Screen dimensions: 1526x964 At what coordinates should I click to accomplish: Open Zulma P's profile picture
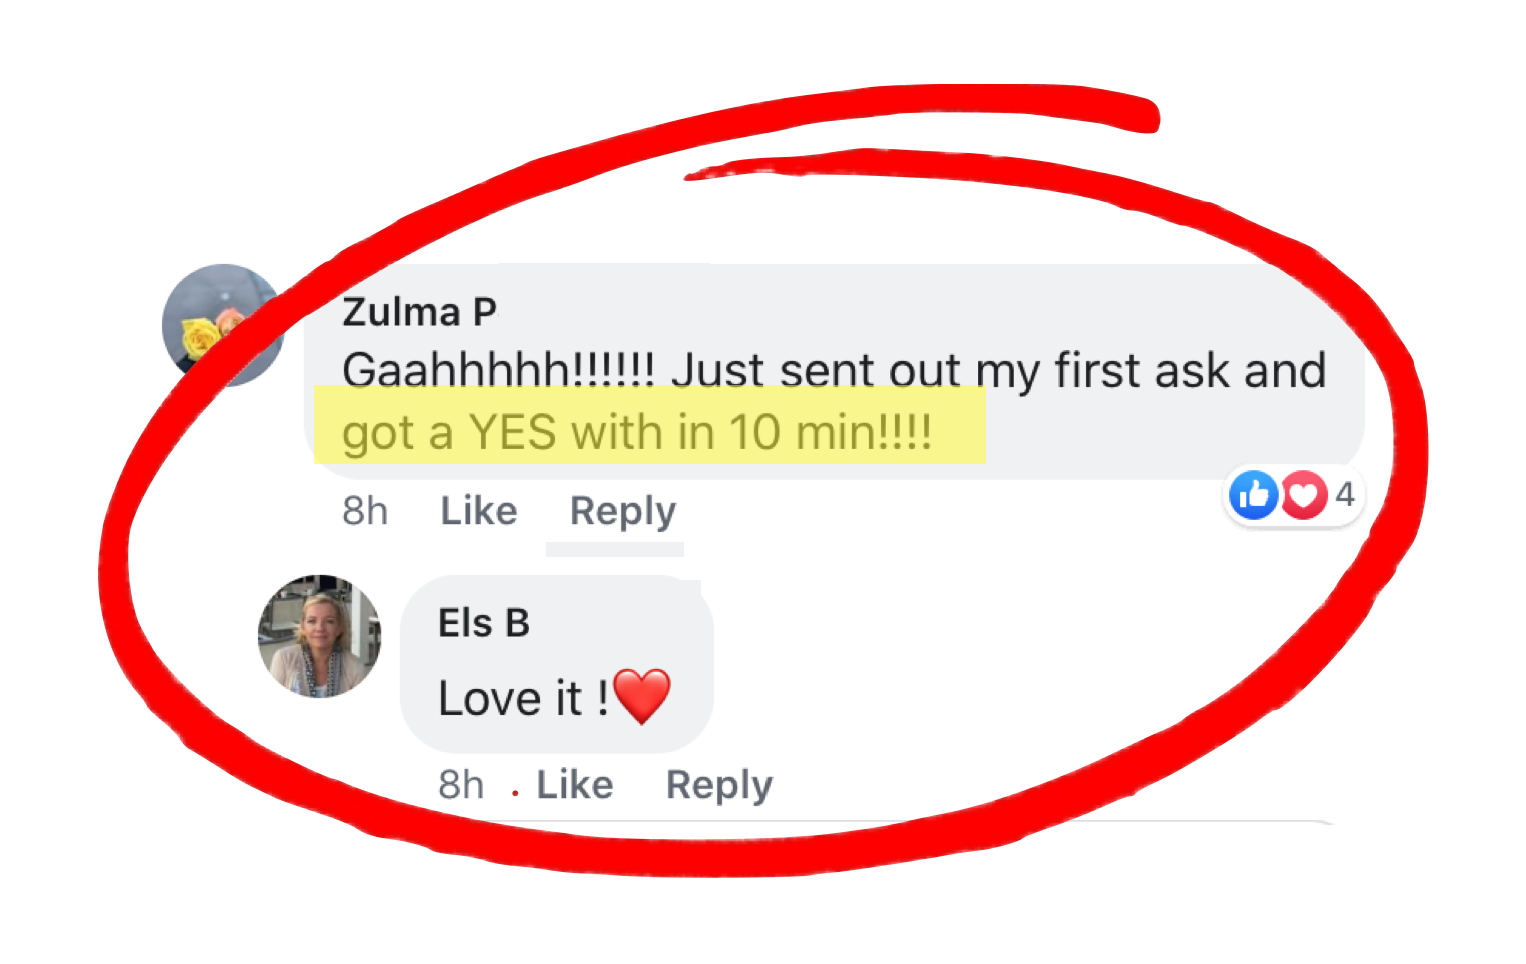pyautogui.click(x=222, y=325)
